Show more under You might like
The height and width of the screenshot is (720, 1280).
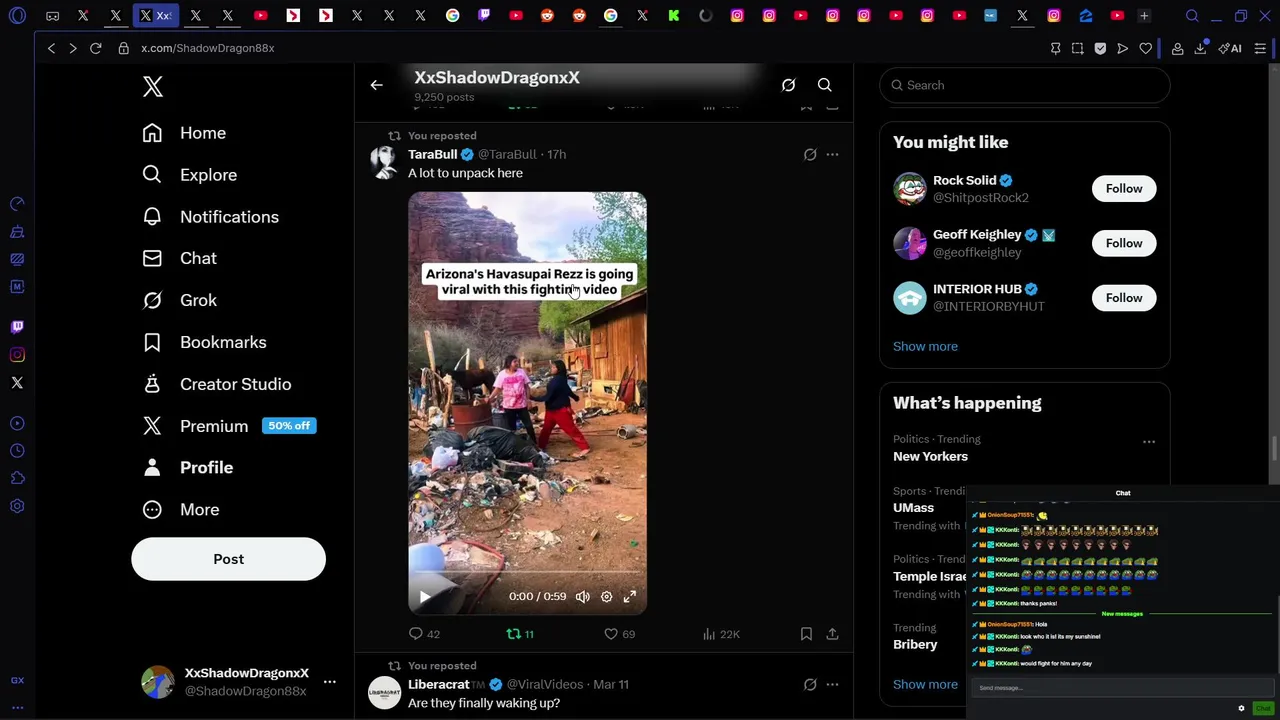click(x=925, y=347)
